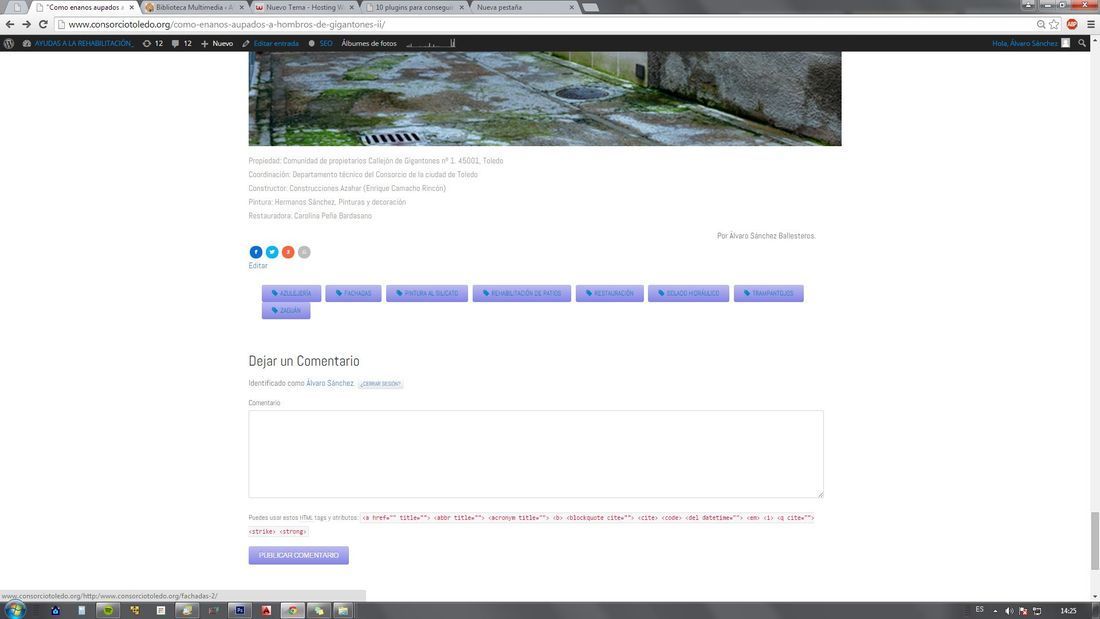Click the stats sparkline in admin bar
This screenshot has width=1100, height=619.
(431, 44)
